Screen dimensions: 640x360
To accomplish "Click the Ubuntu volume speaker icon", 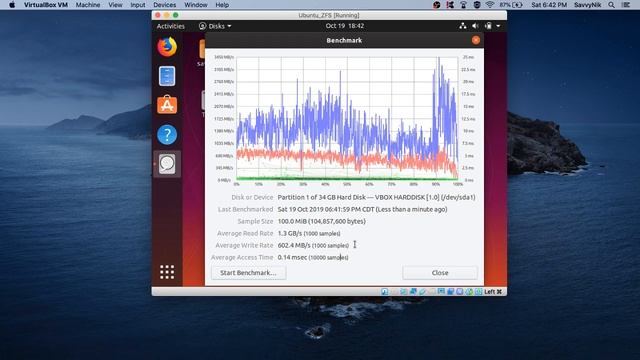I will tap(475, 26).
